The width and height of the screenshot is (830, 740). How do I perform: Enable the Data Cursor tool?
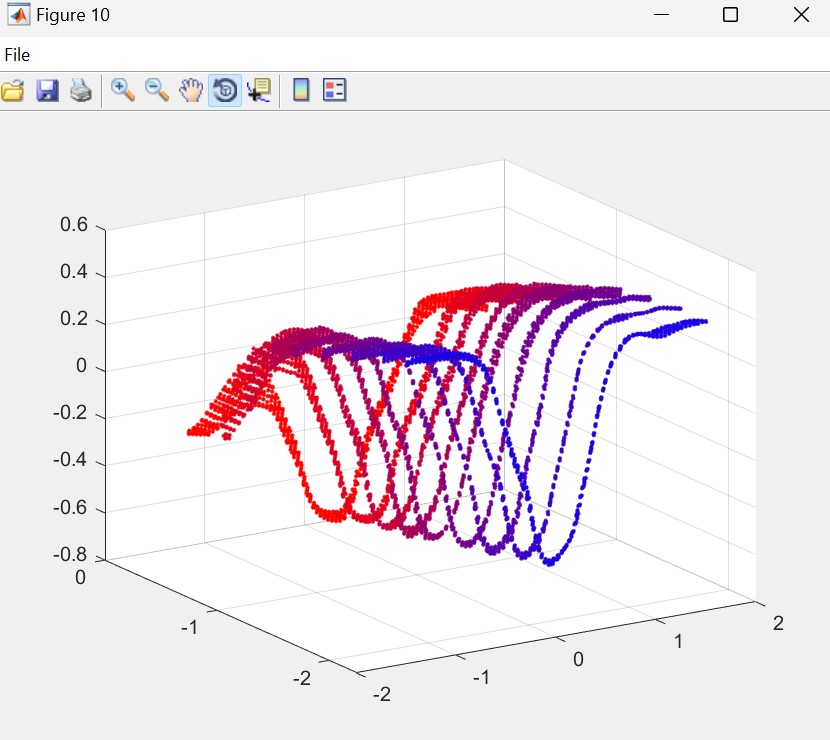(259, 91)
